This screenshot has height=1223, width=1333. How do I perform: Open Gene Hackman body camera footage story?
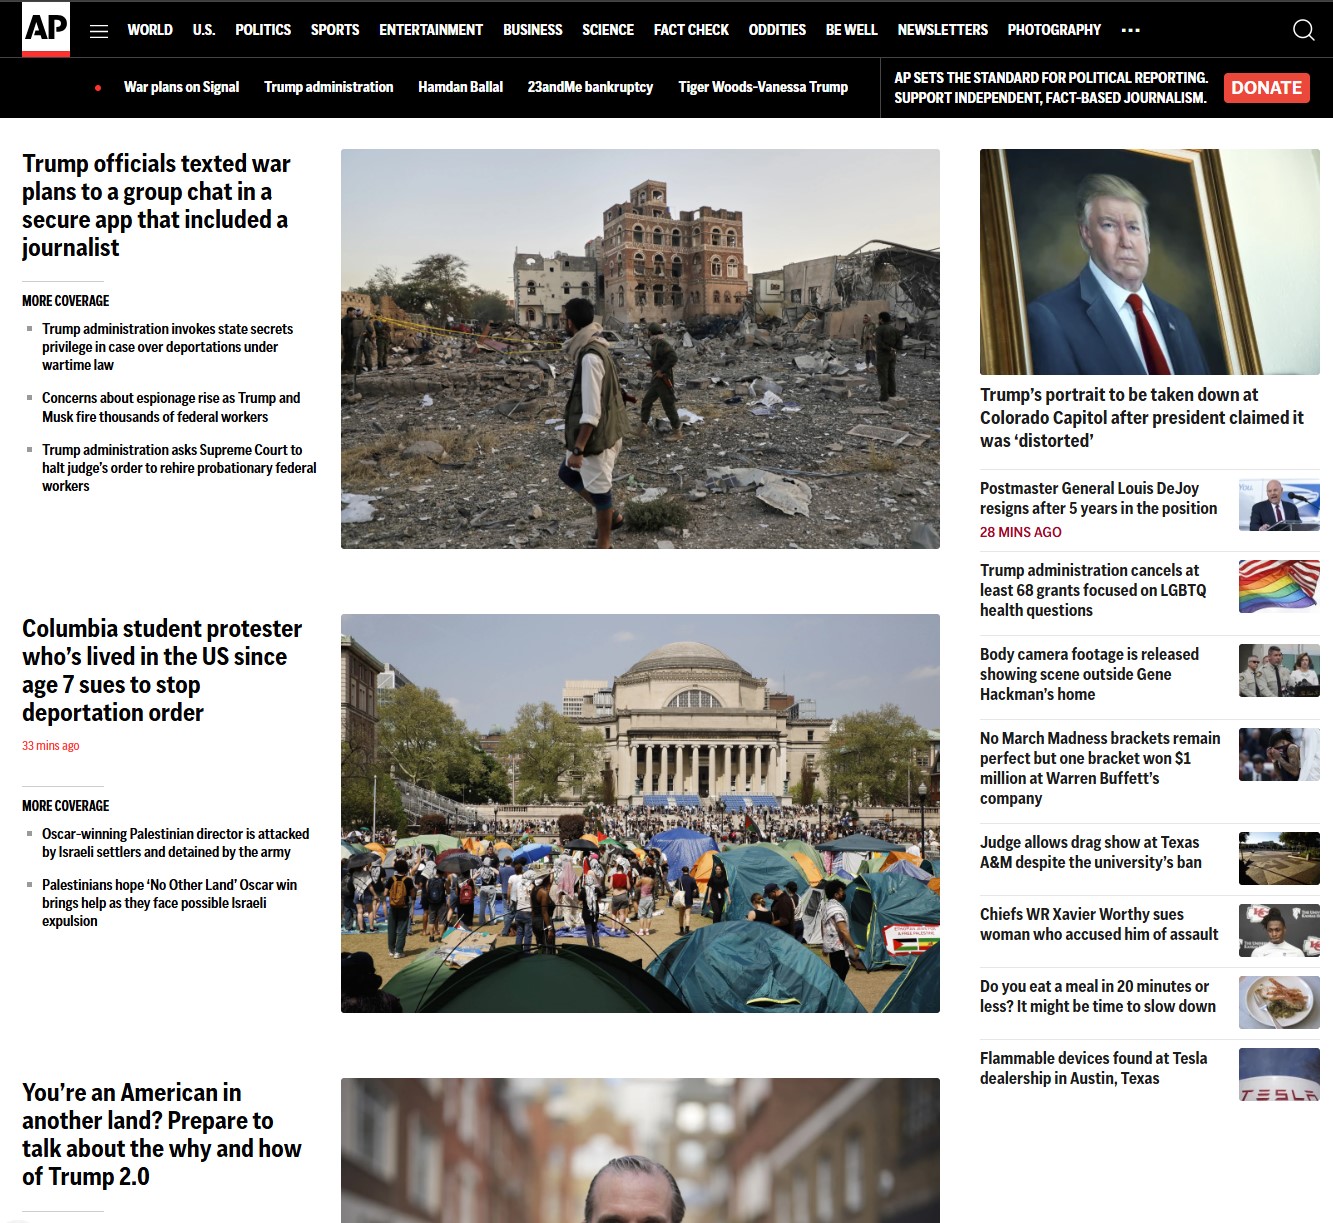pyautogui.click(x=1089, y=674)
